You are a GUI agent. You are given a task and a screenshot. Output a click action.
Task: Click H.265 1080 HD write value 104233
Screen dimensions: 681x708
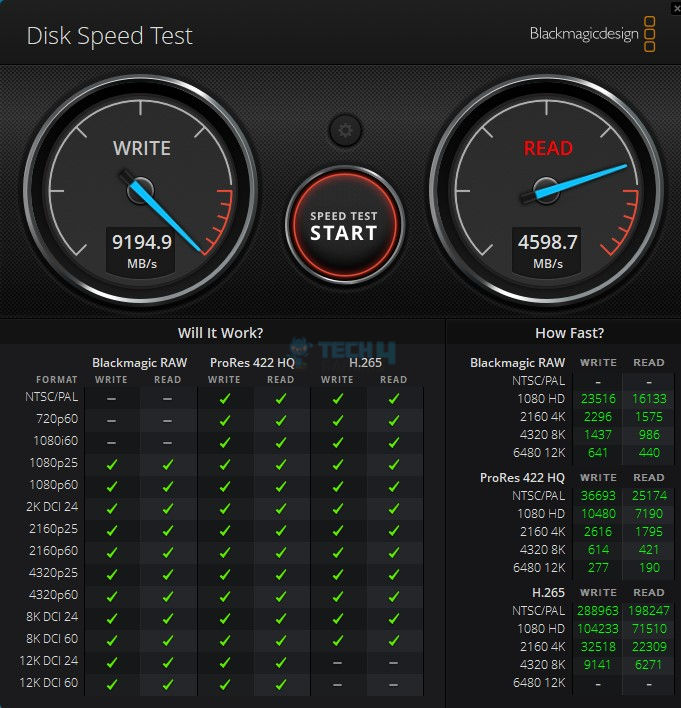tap(597, 629)
